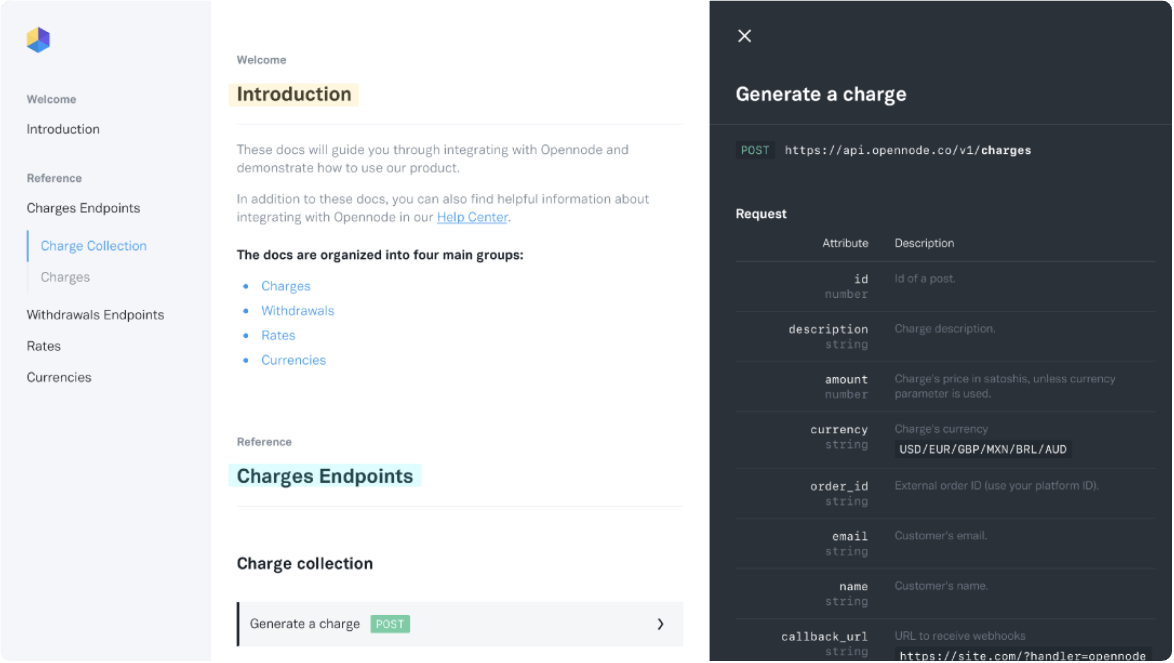The height and width of the screenshot is (663, 1174).
Task: Close the Generate a charge panel
Action: pos(744,36)
